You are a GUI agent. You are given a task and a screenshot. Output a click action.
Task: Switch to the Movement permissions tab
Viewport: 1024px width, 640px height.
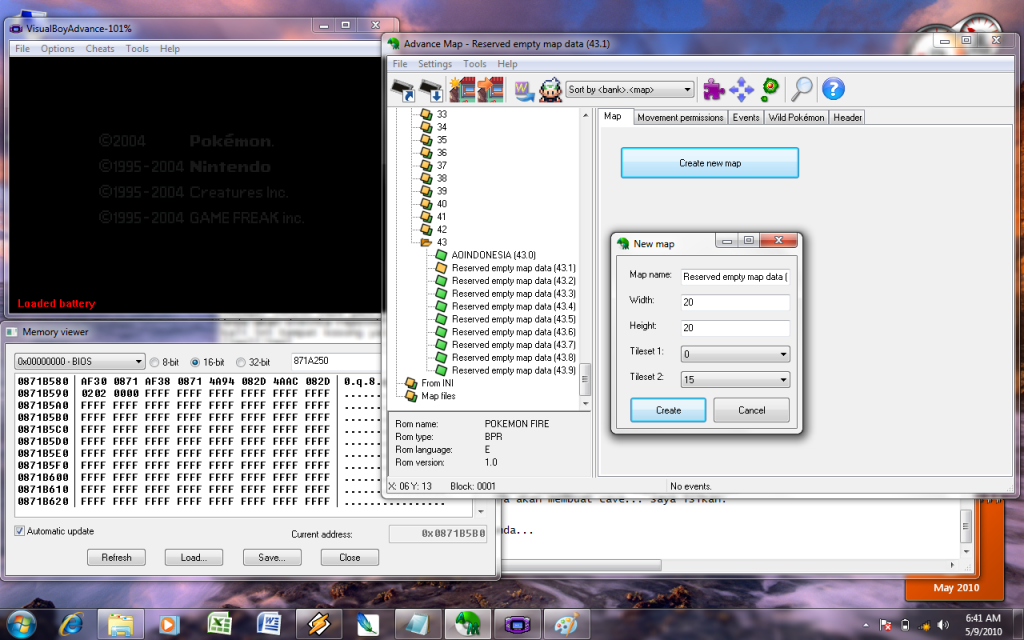click(x=680, y=118)
